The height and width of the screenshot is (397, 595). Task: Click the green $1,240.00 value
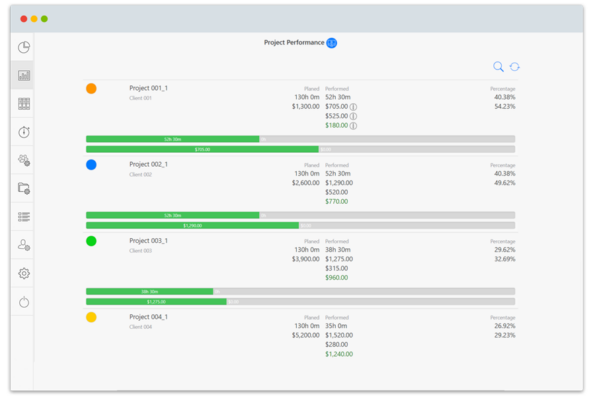[339, 354]
